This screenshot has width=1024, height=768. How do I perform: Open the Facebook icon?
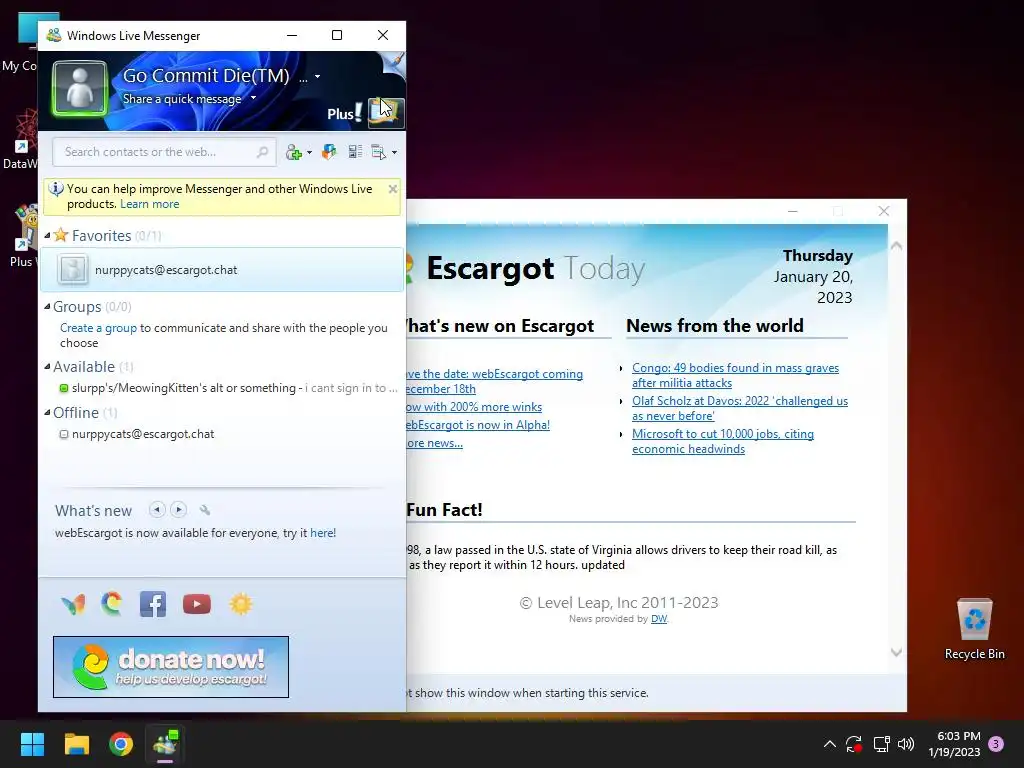click(153, 604)
